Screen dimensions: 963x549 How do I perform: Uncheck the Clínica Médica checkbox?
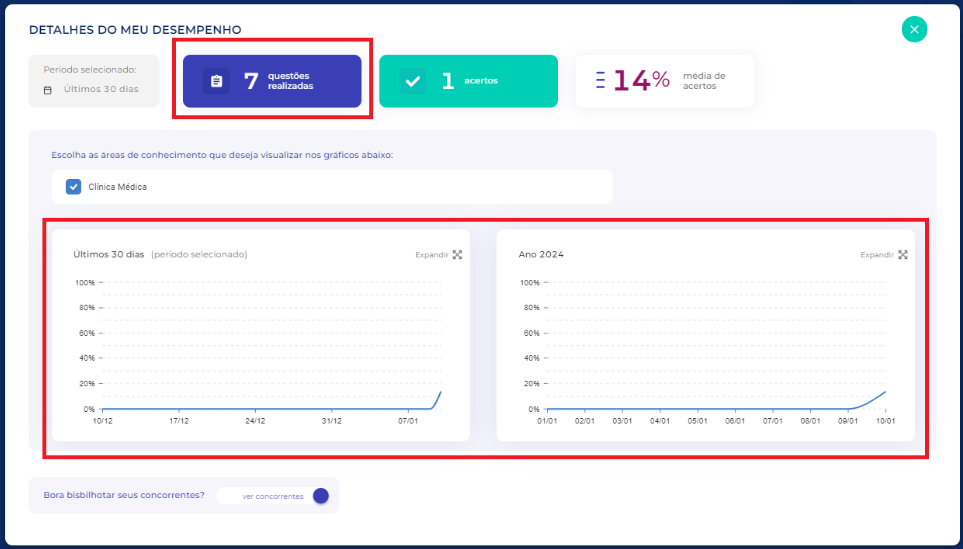coord(73,187)
